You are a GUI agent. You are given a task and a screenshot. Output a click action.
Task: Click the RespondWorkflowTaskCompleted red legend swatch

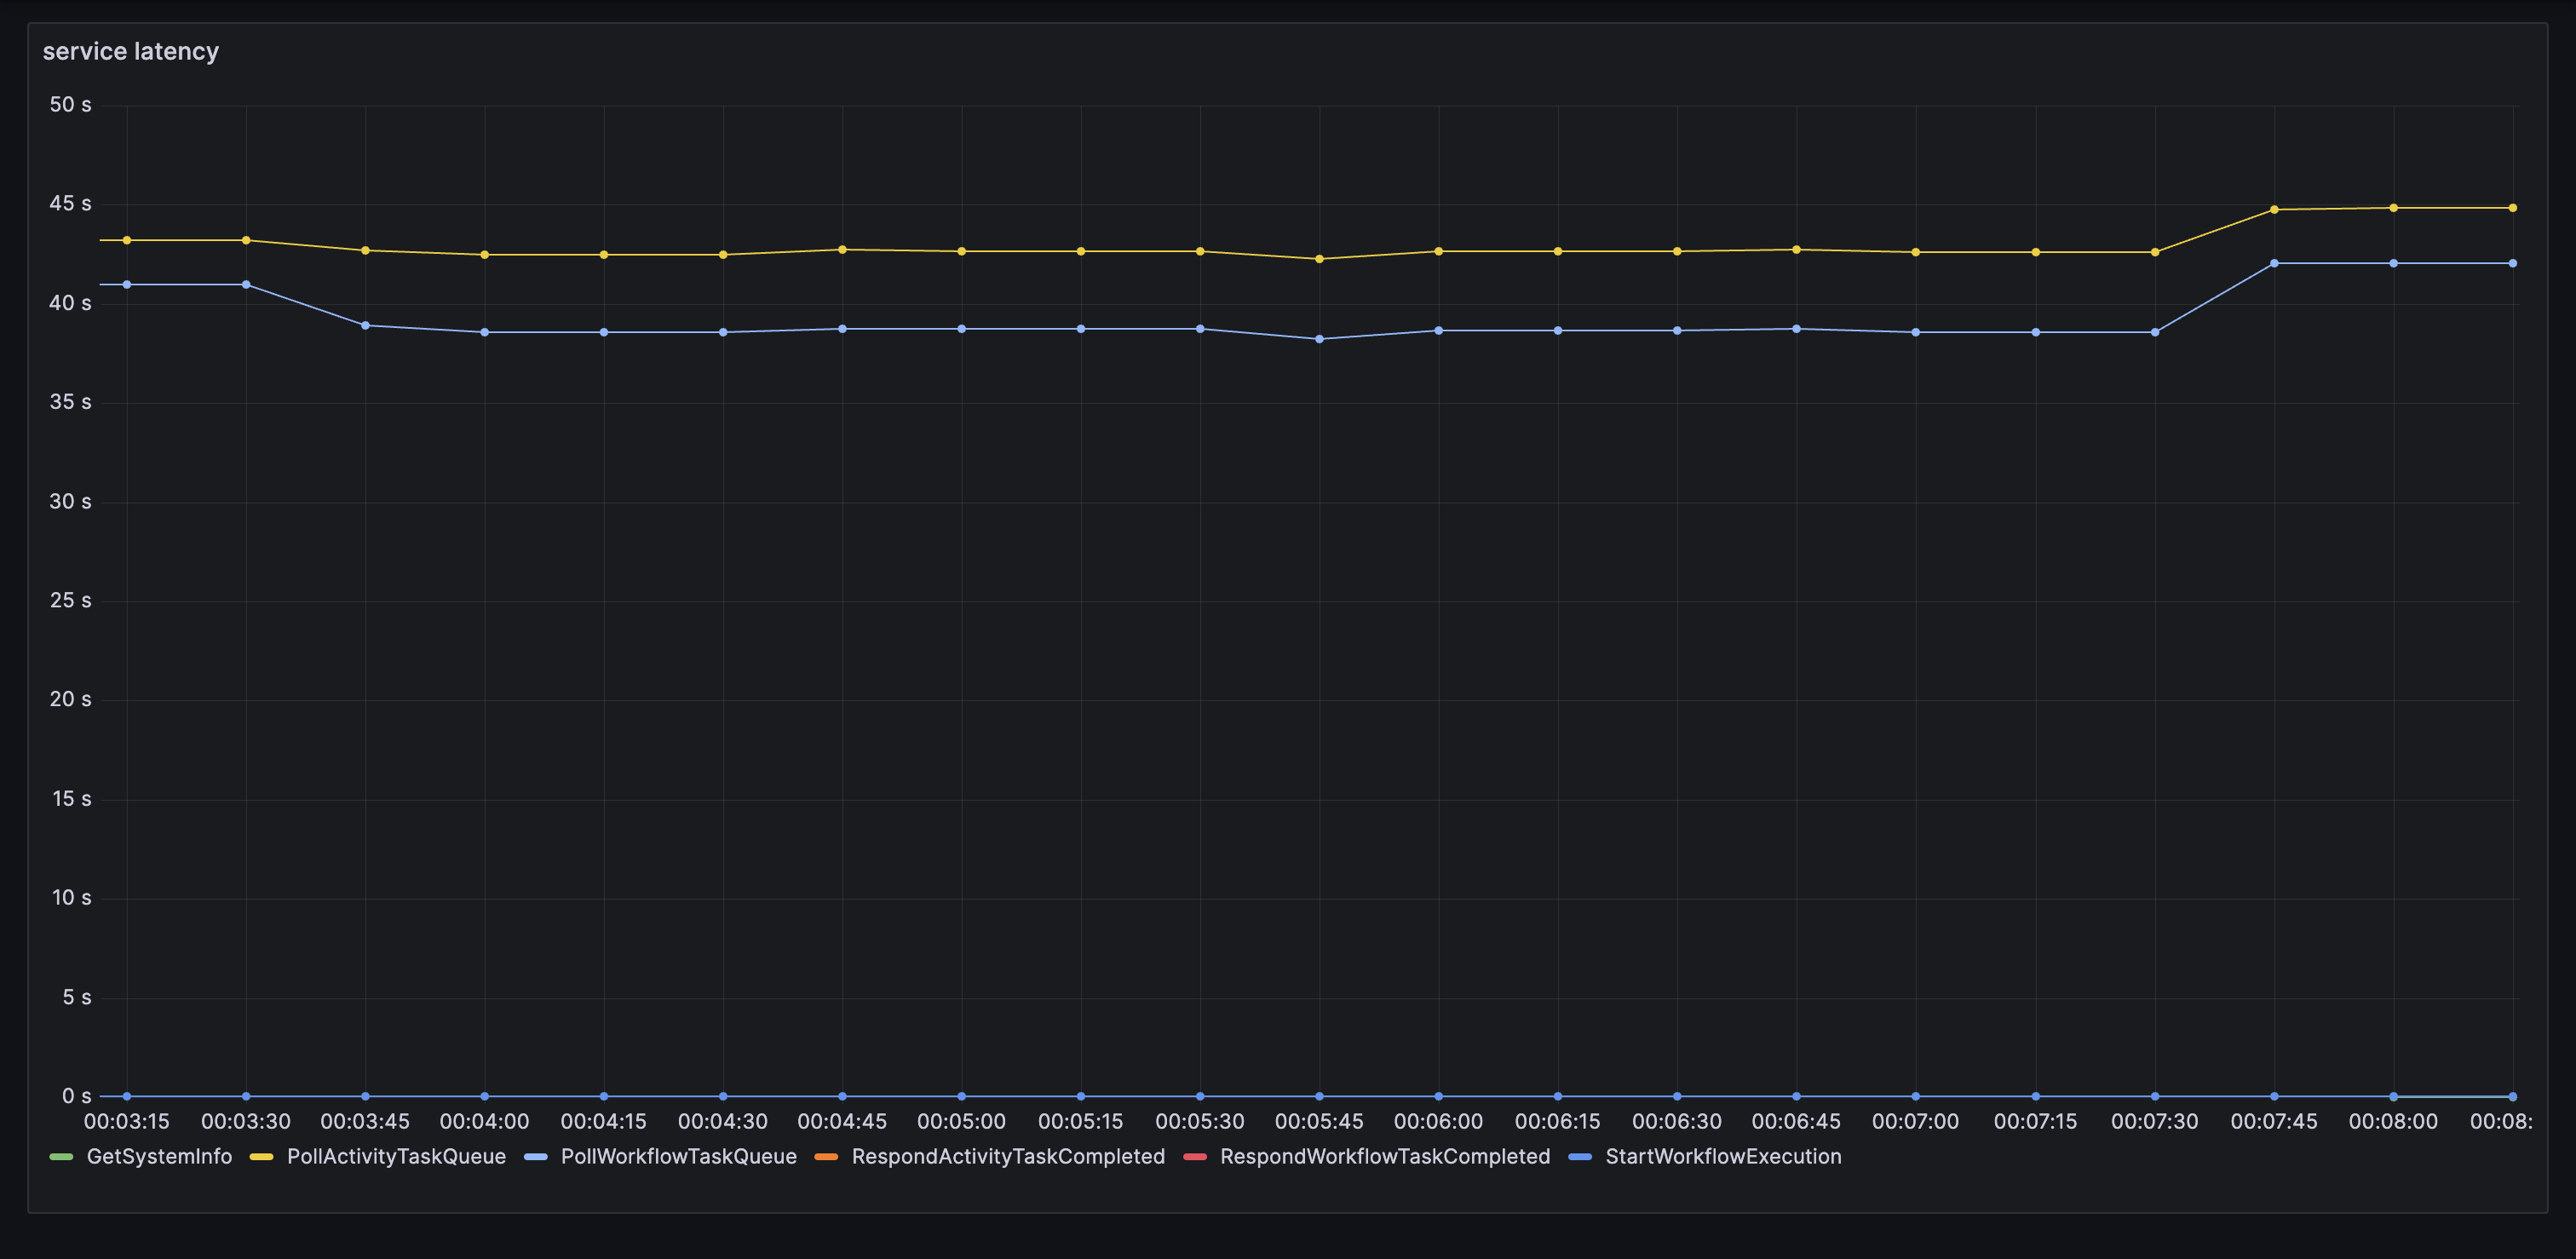click(x=1194, y=1157)
